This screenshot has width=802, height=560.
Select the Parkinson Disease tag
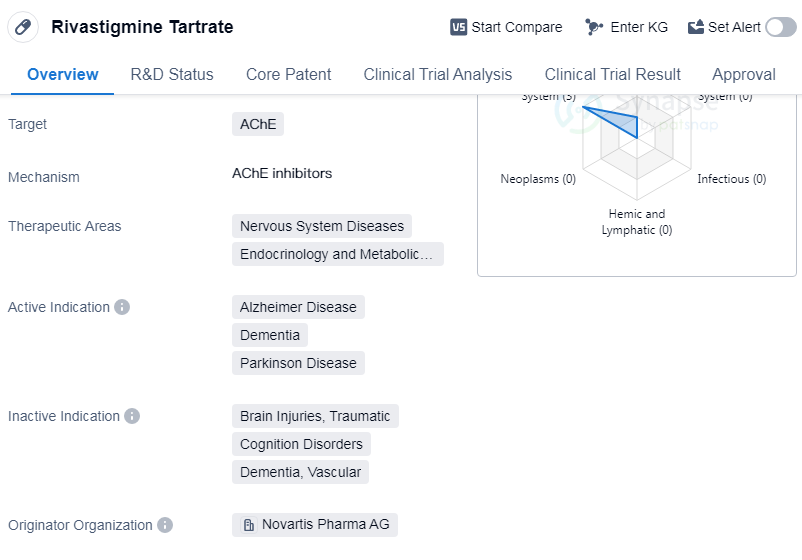tap(298, 363)
